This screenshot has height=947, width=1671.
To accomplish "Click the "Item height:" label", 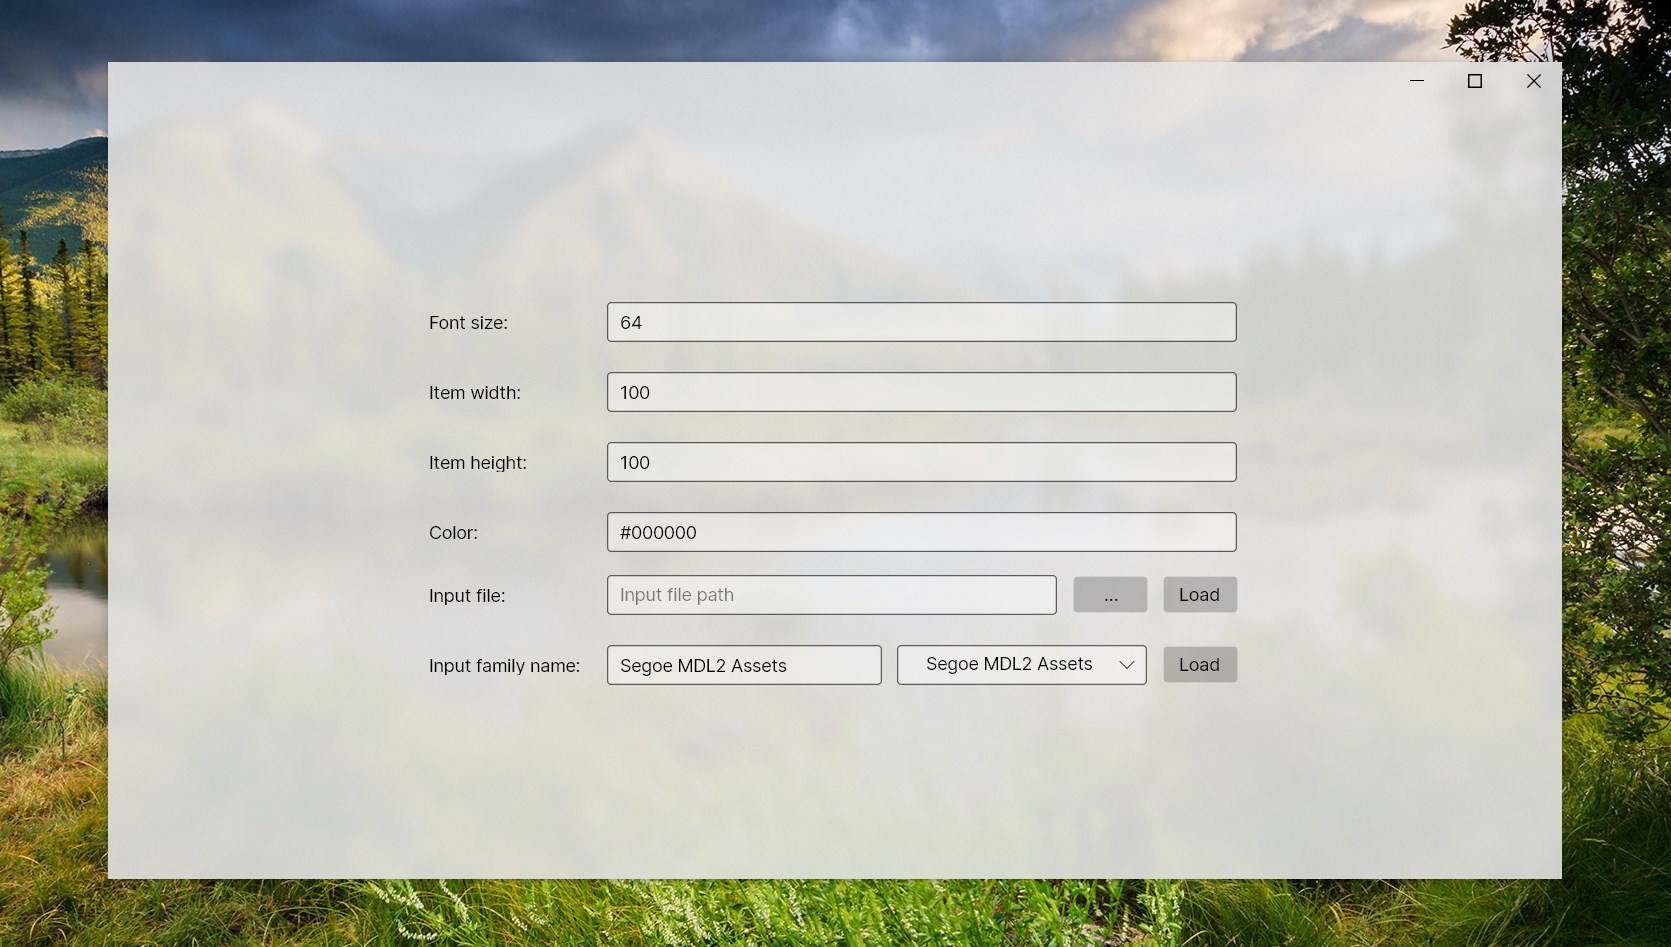I will click(478, 463).
